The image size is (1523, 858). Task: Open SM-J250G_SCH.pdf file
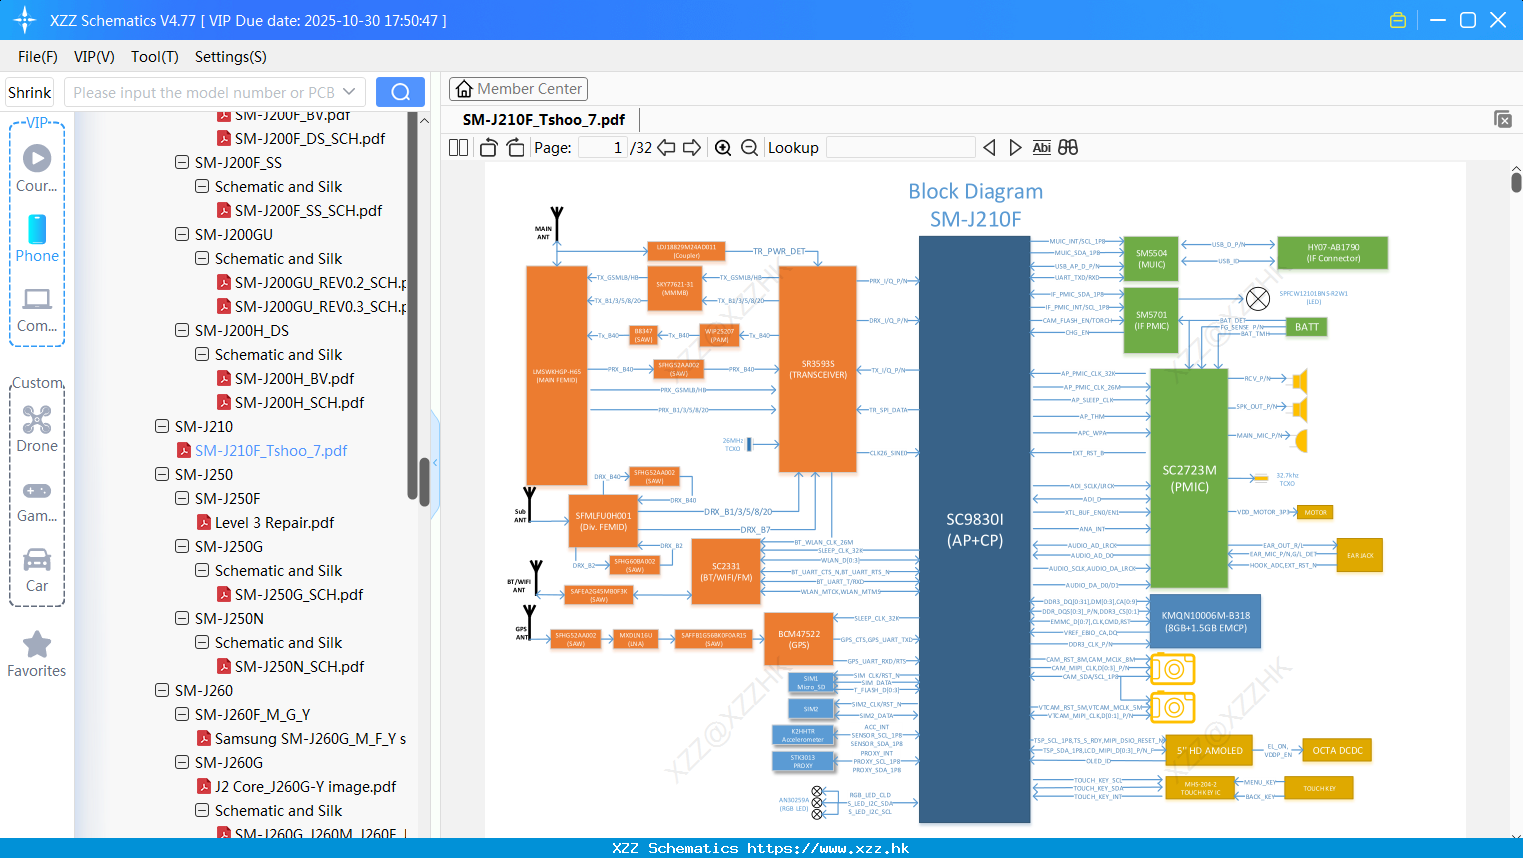[x=299, y=595]
